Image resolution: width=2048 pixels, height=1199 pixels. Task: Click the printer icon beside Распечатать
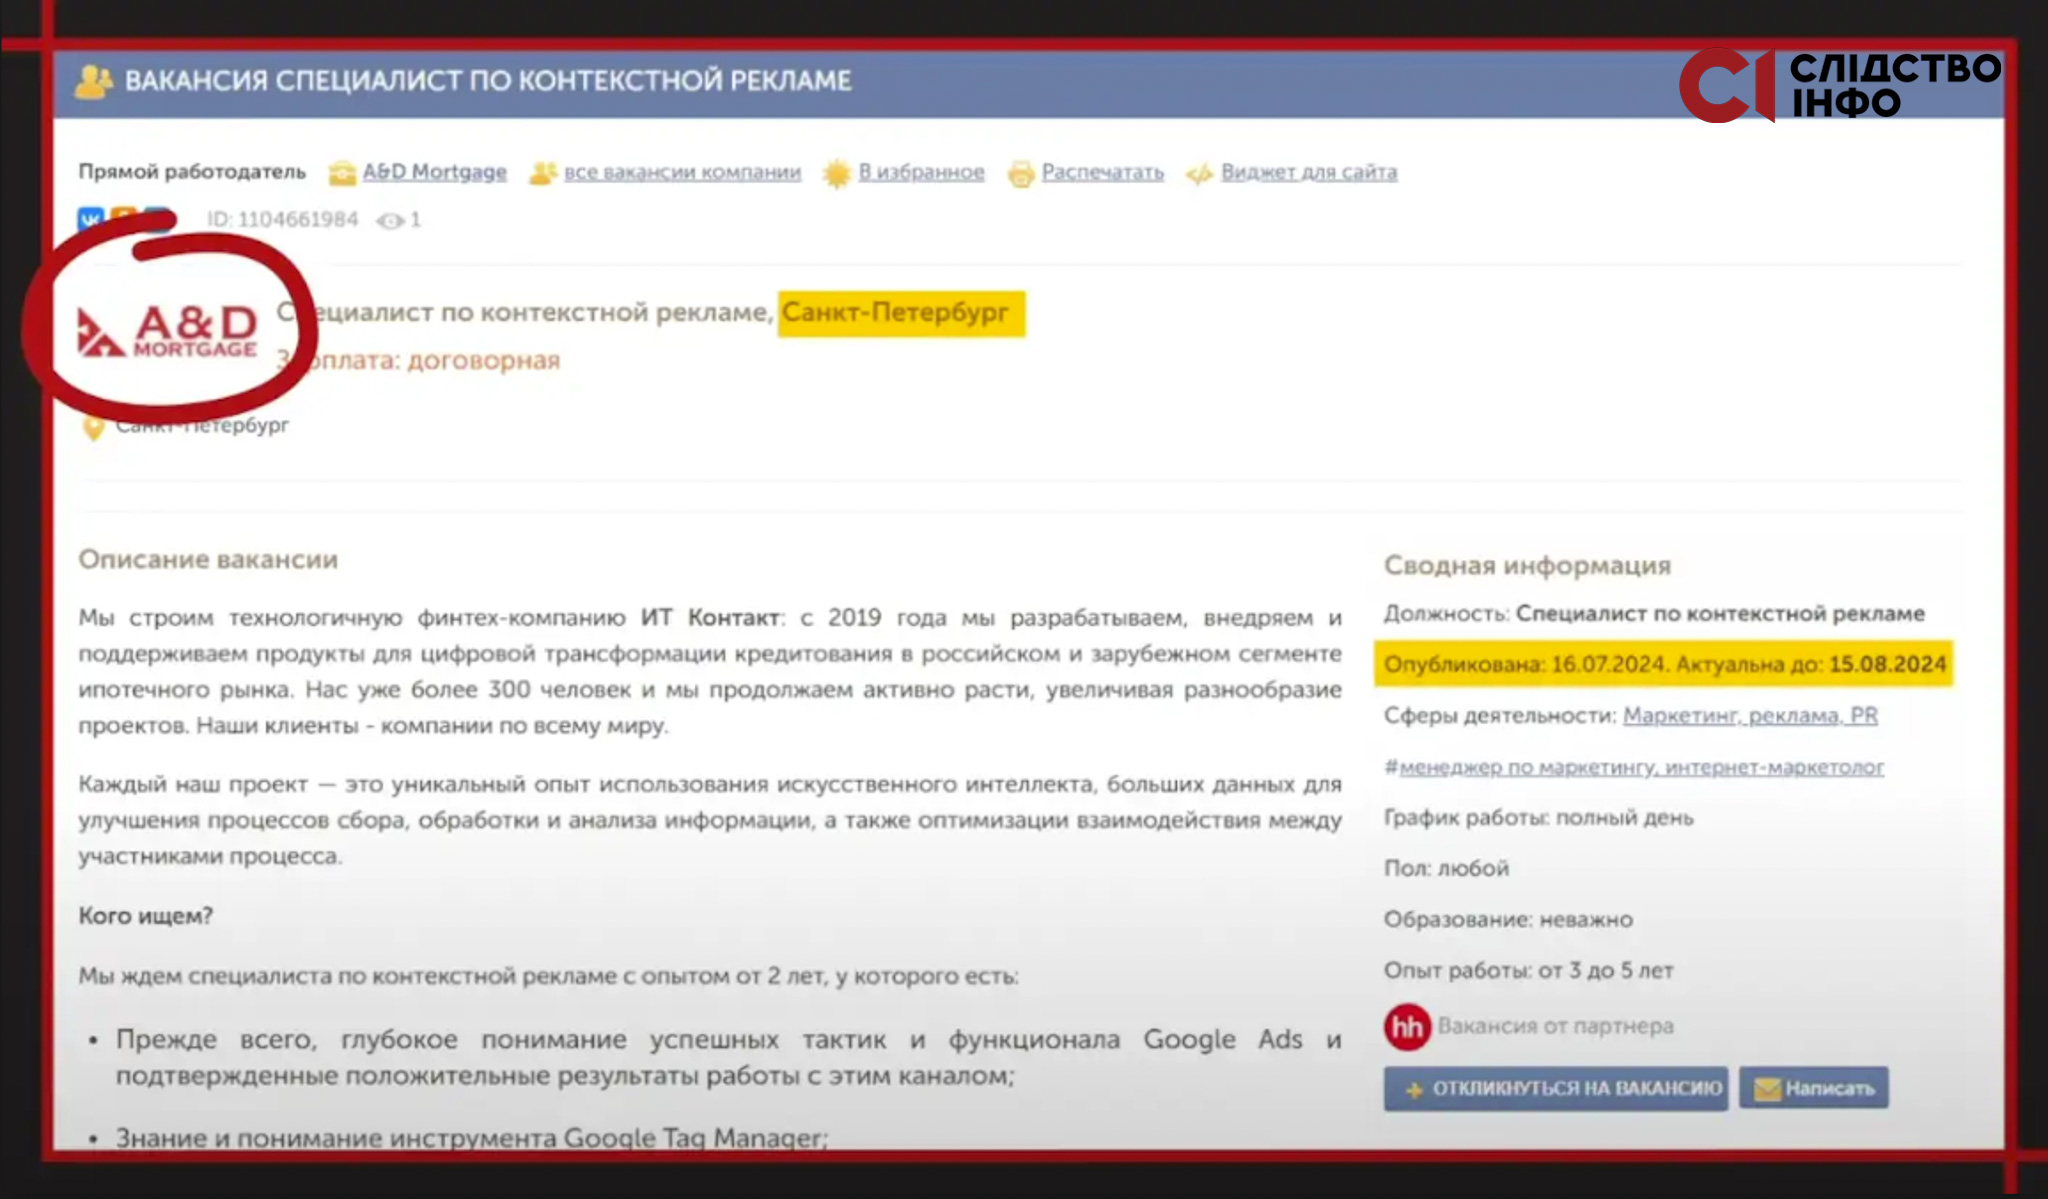[x=1020, y=173]
